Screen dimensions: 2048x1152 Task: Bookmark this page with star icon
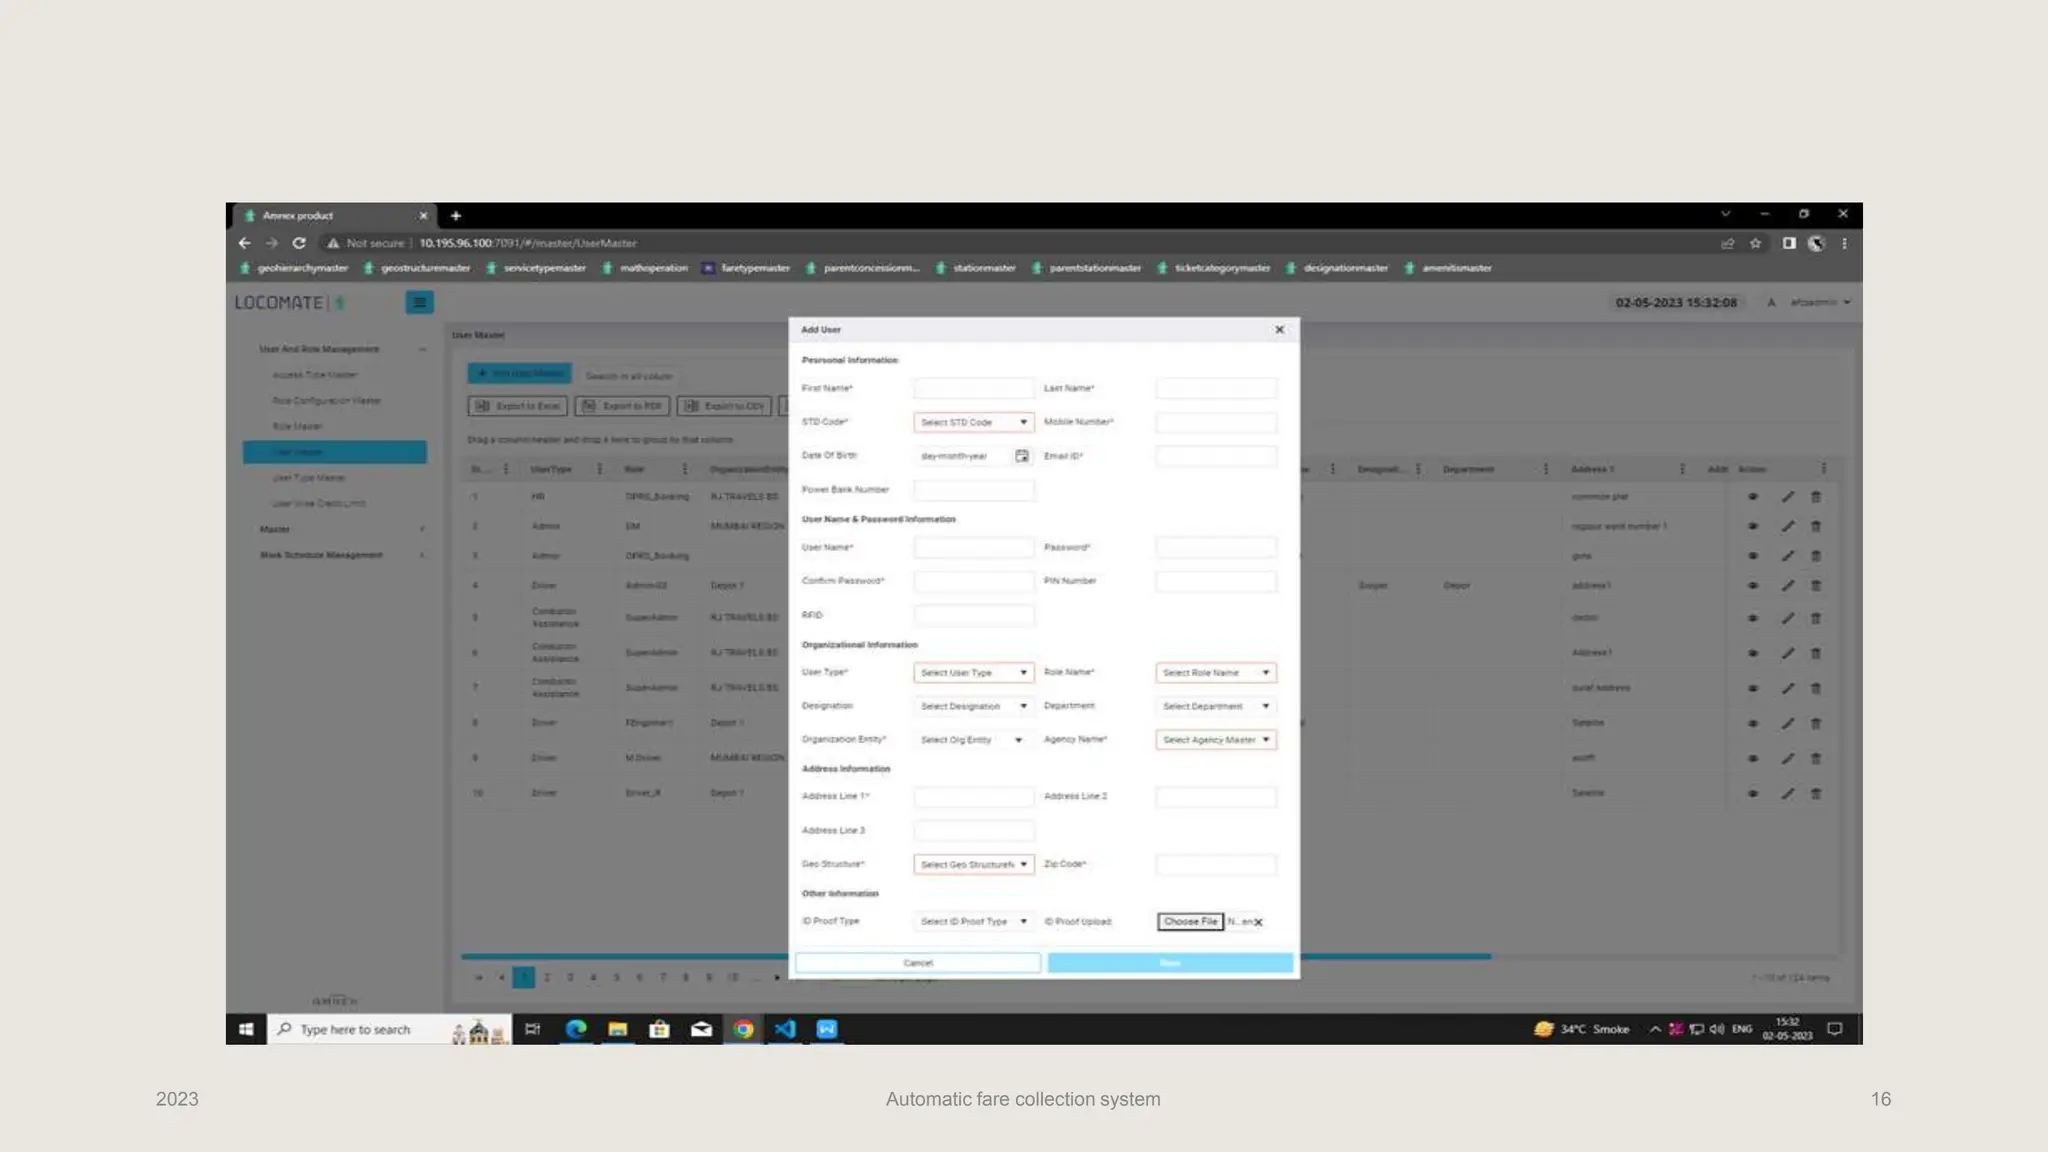1755,243
